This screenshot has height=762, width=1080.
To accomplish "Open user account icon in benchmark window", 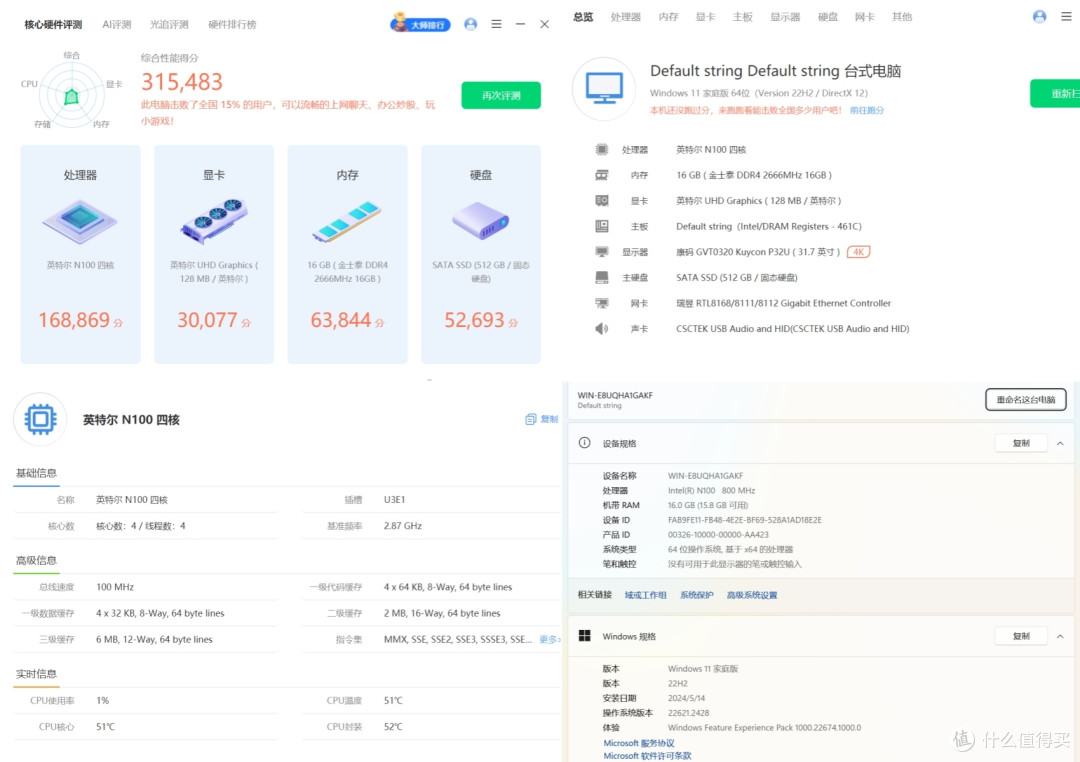I will coord(470,24).
